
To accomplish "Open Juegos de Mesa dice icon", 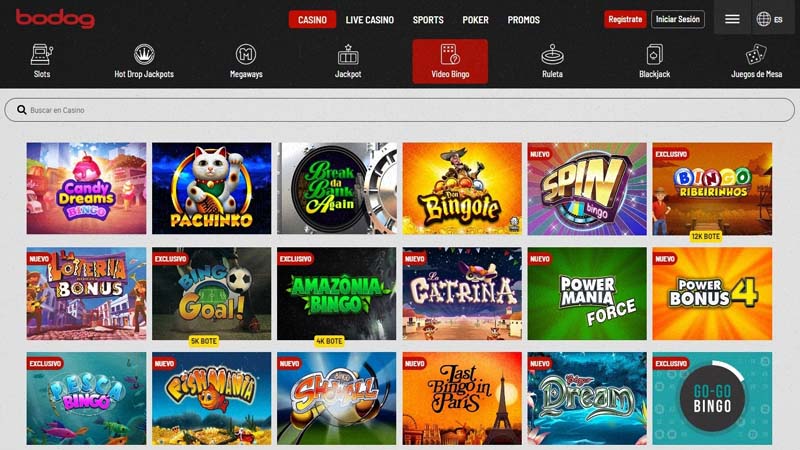I will [756, 54].
